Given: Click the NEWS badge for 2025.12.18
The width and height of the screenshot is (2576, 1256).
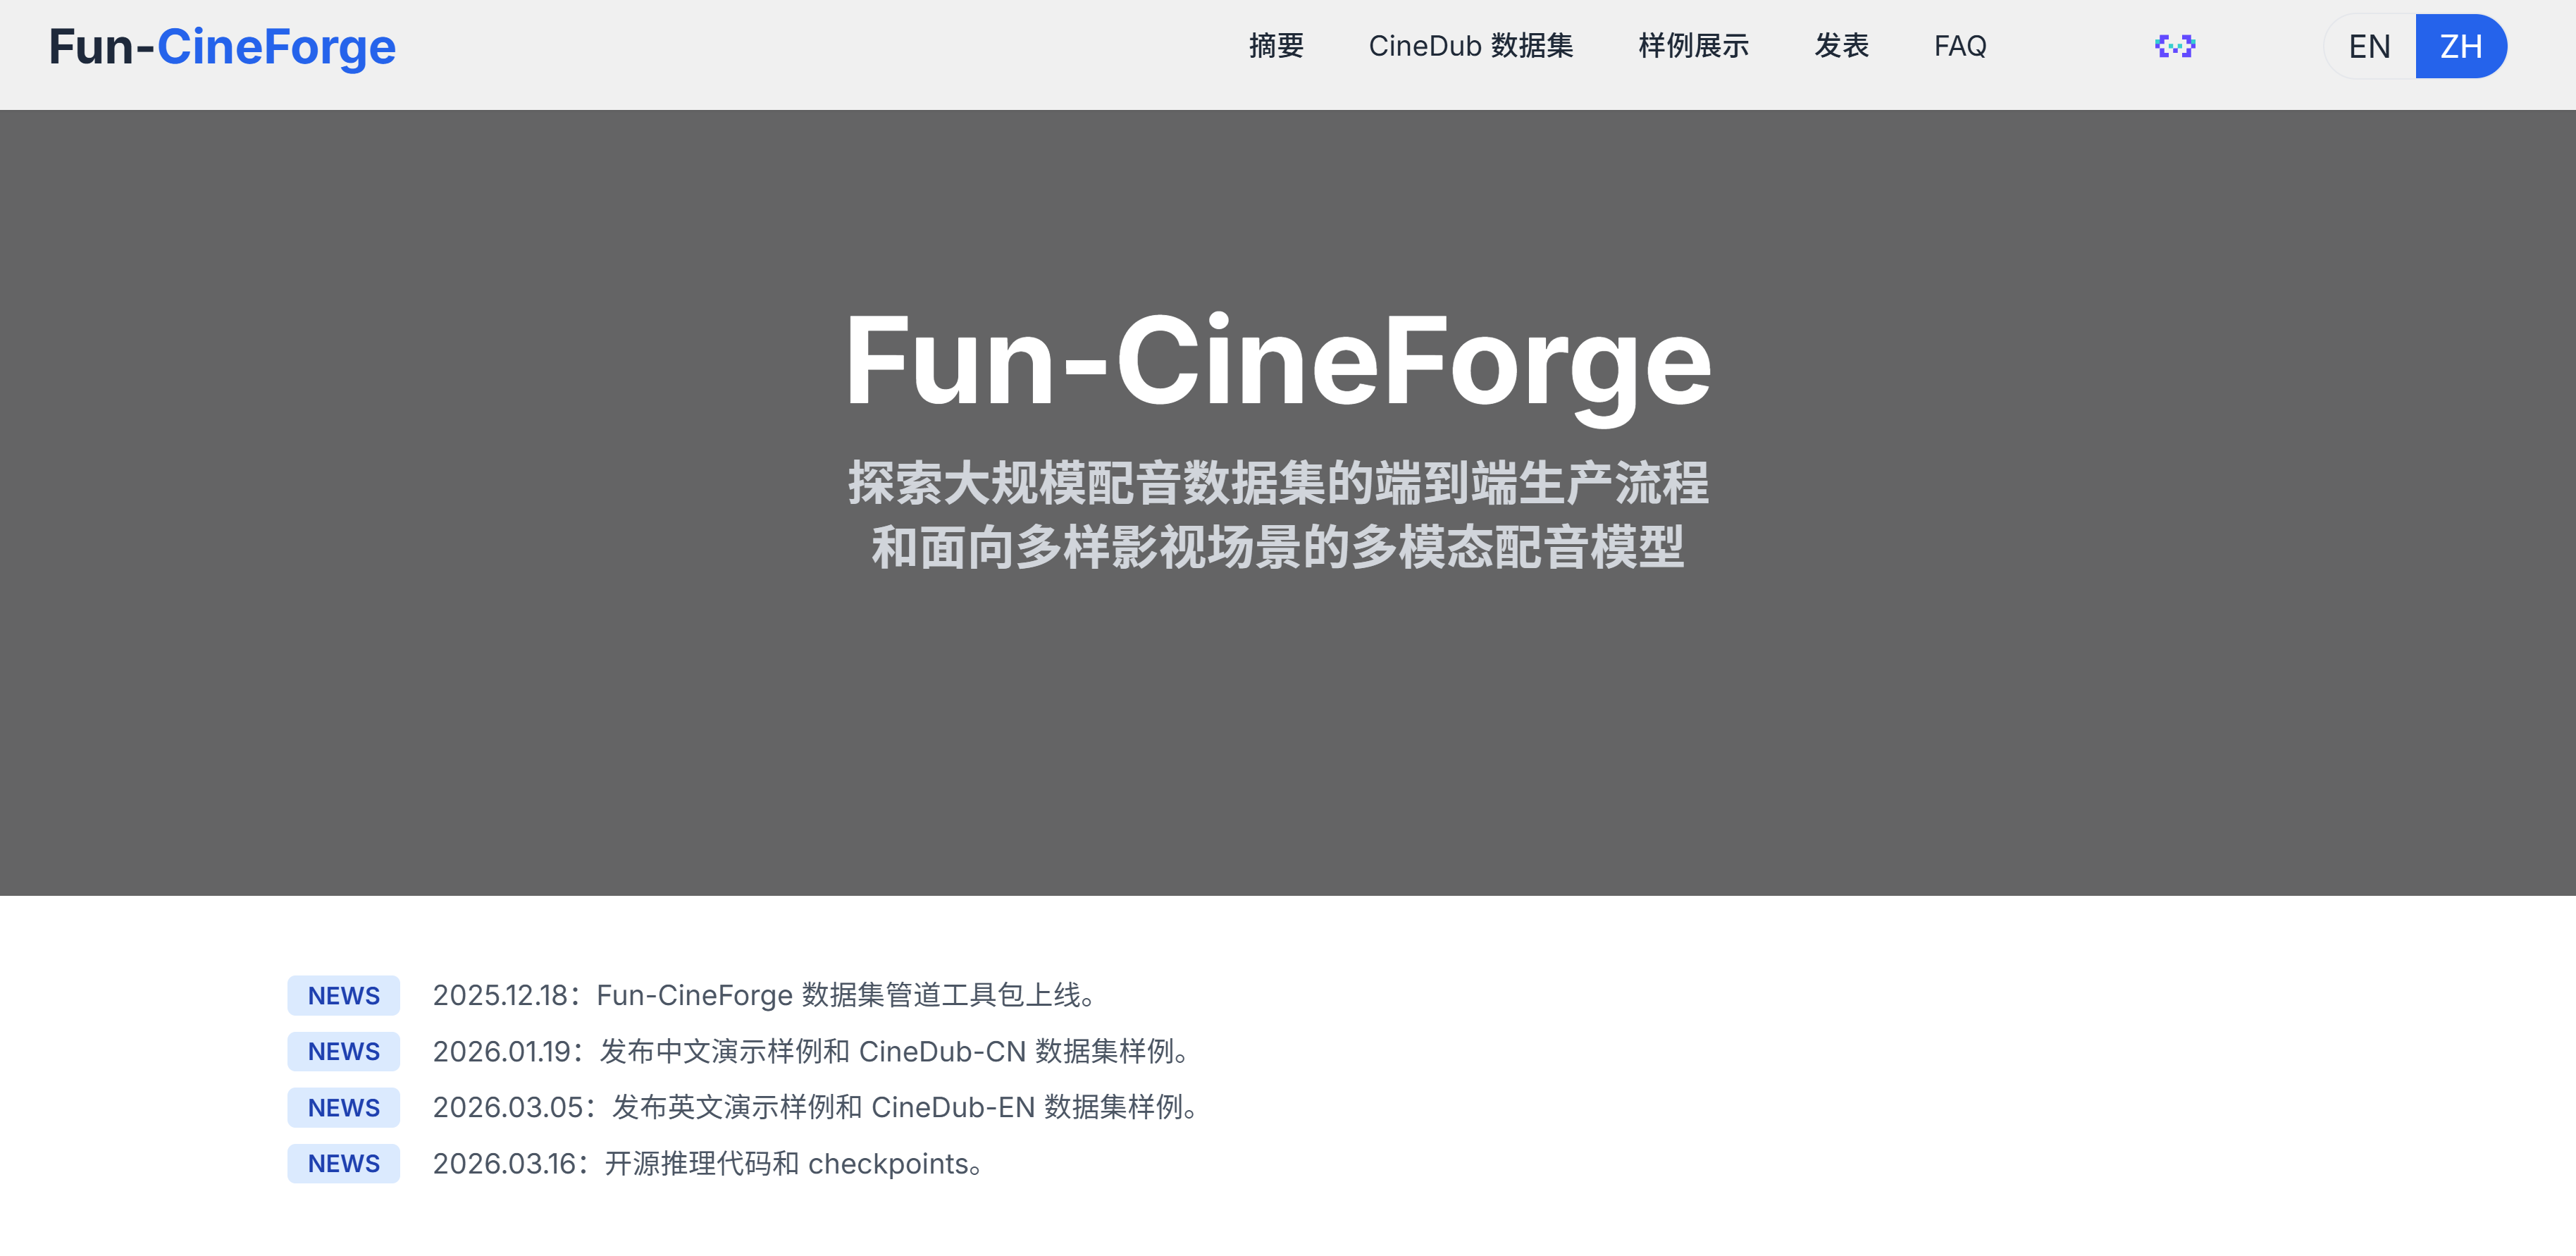Looking at the screenshot, I should 343,996.
